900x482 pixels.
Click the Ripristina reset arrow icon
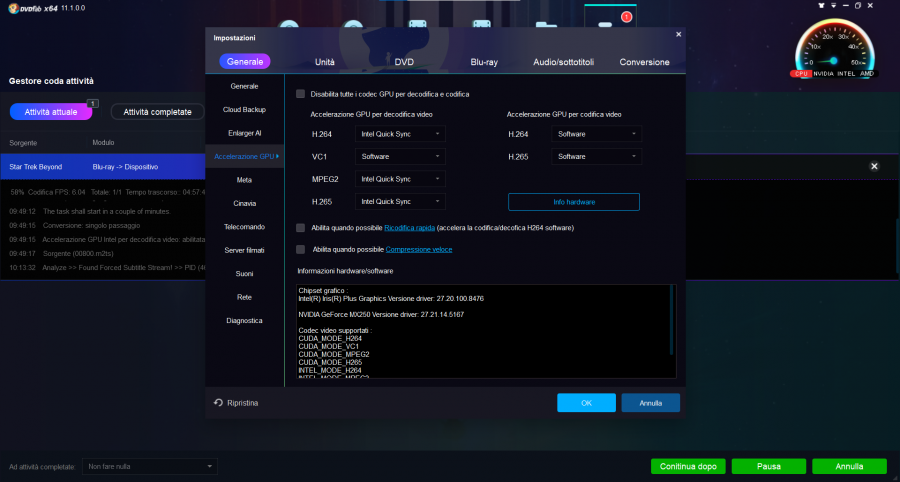click(x=218, y=403)
